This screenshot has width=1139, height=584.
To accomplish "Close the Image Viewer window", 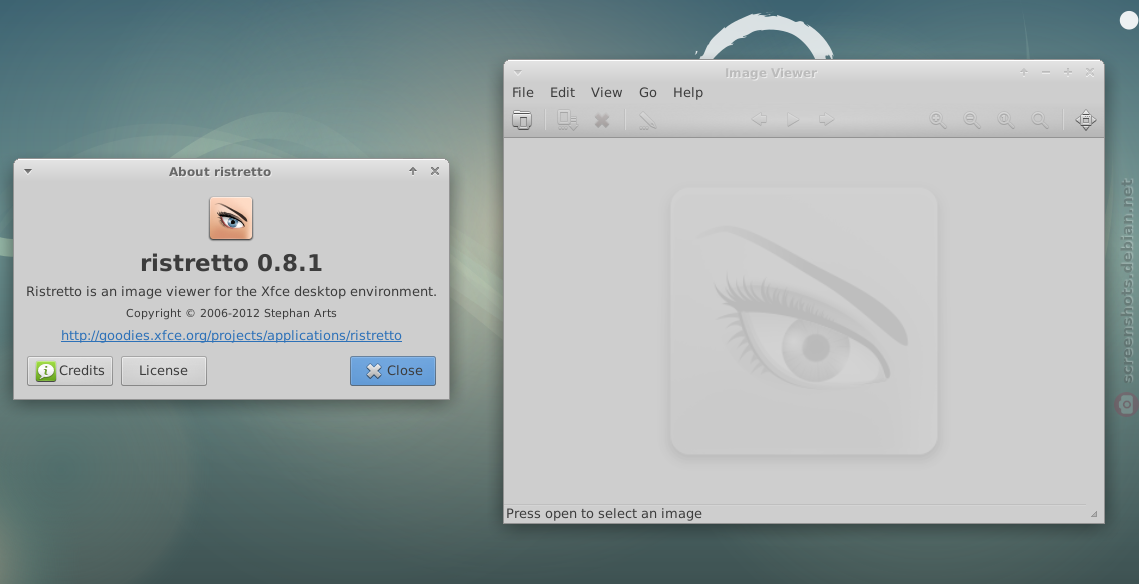I will (1090, 72).
